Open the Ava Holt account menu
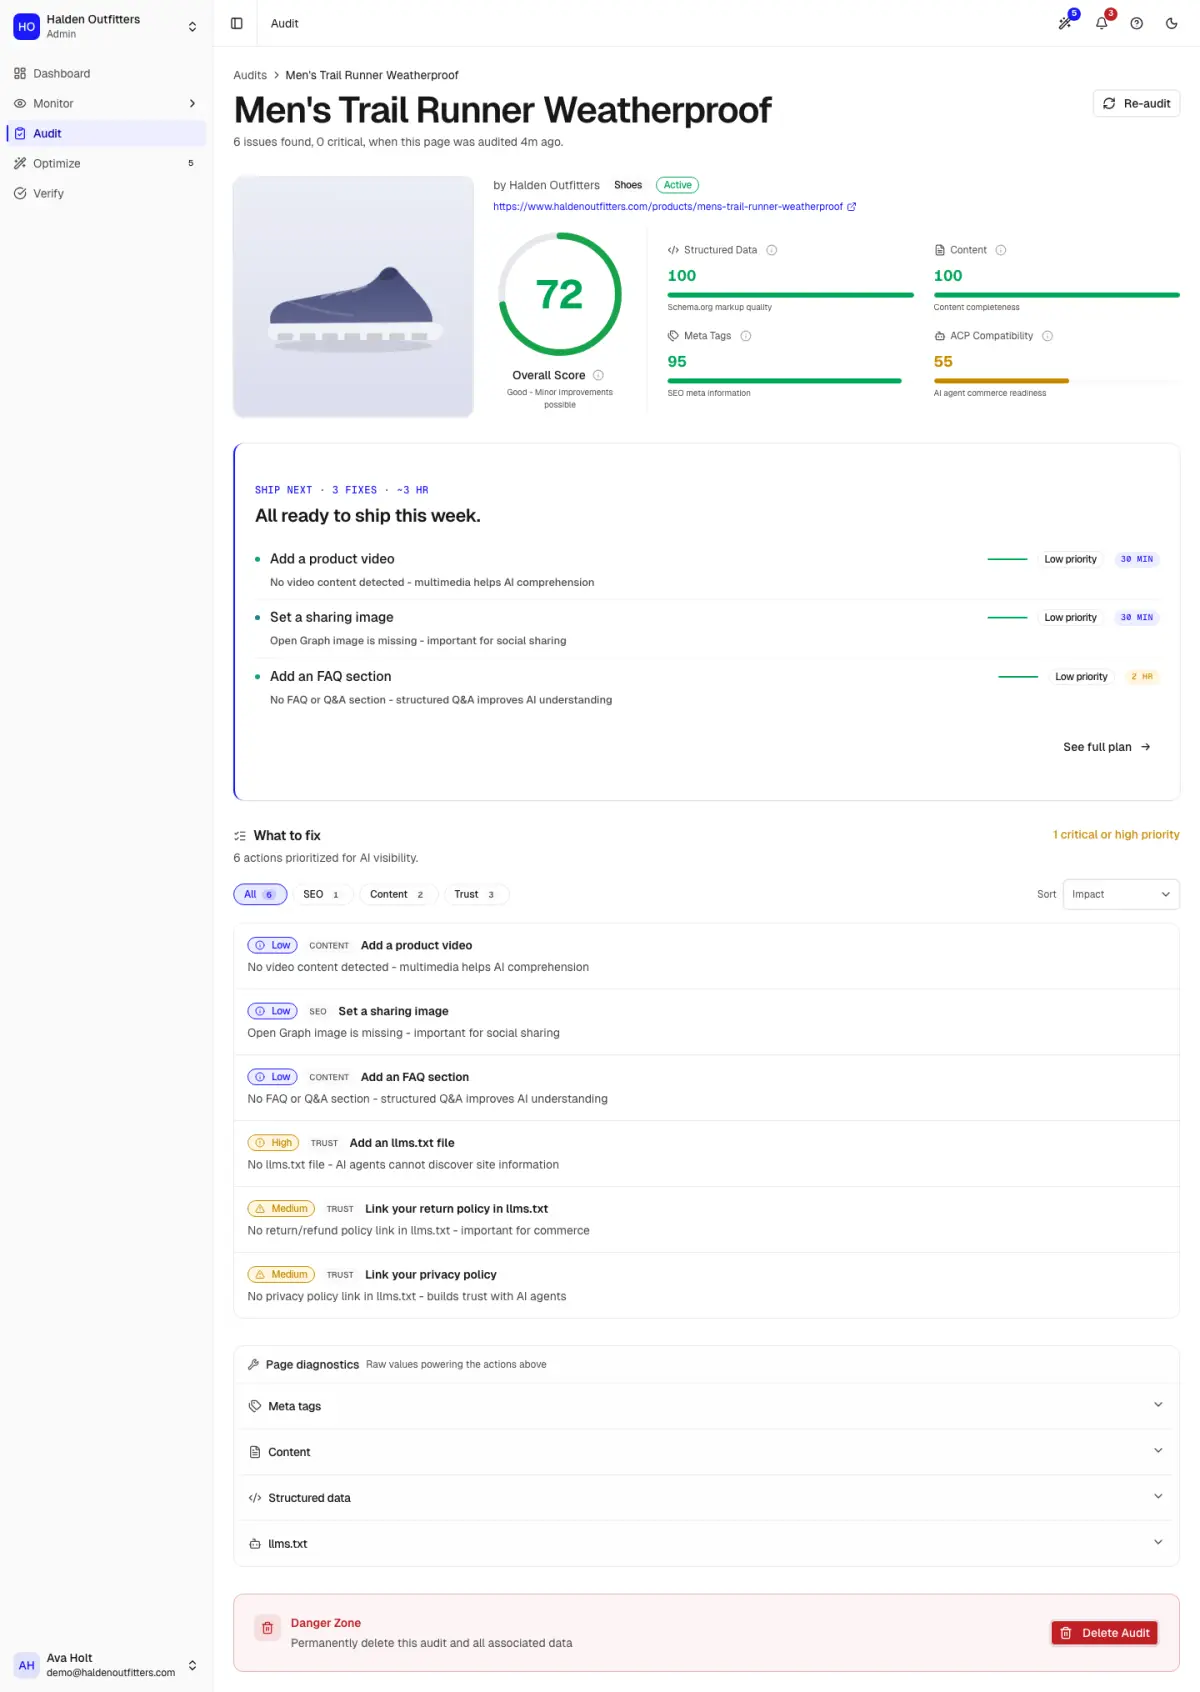 (x=106, y=1664)
